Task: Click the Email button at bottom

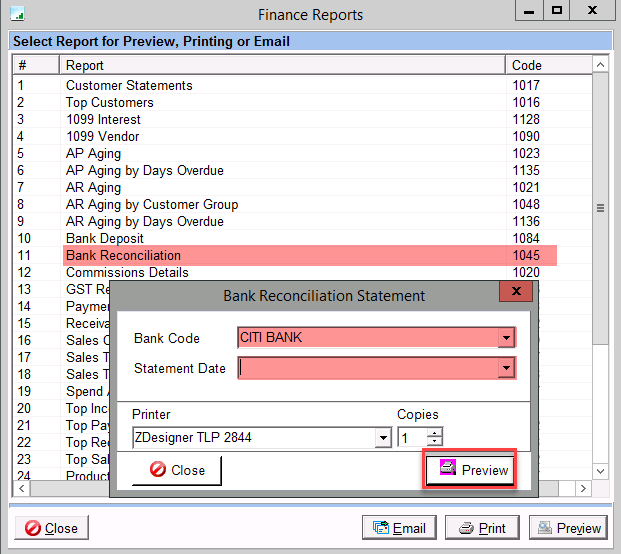Action: (398, 528)
